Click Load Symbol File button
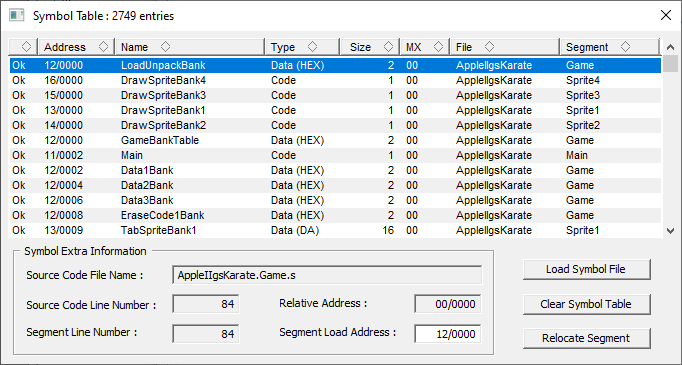Screen dimensions: 682x365 [x=586, y=270]
